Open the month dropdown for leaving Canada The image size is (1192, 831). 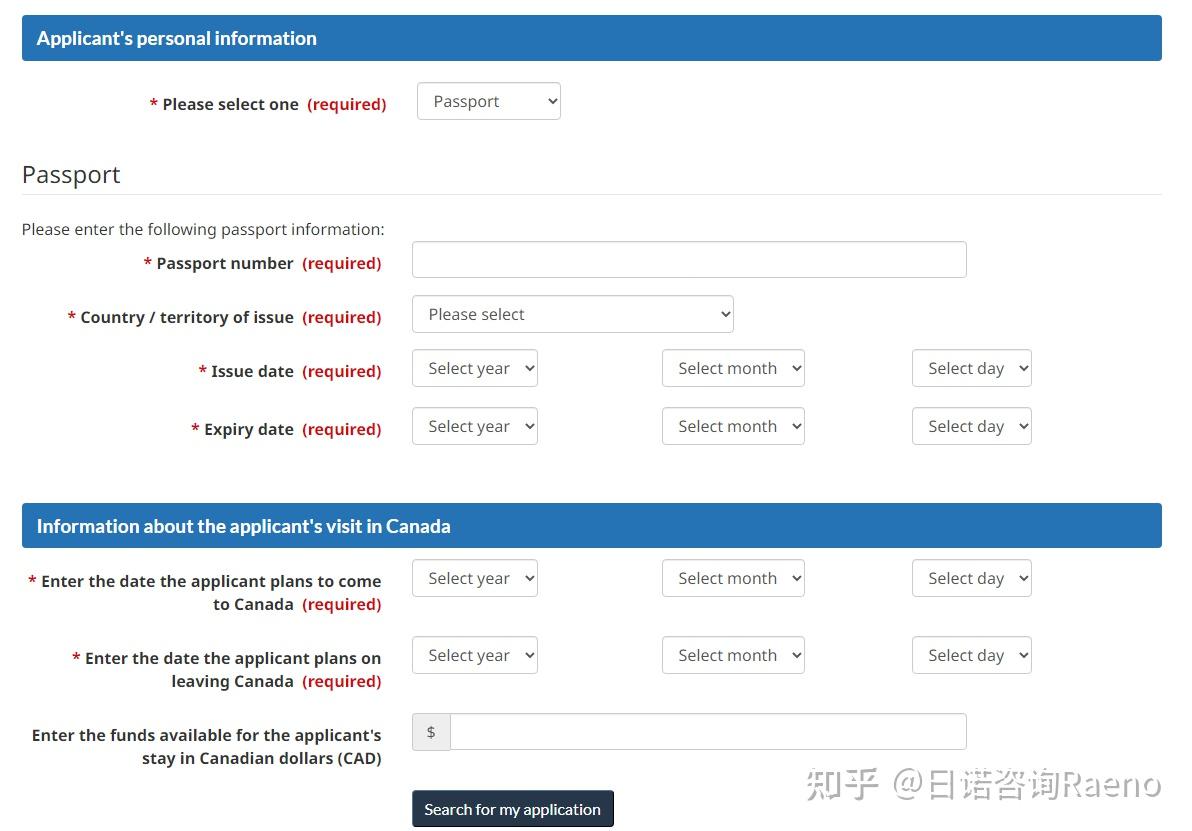733,655
